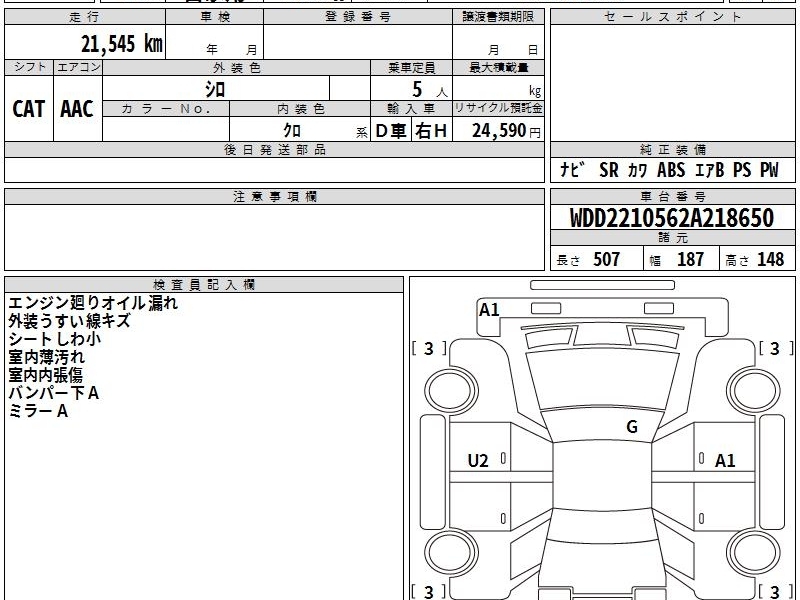Image resolution: width=800 pixels, height=600 pixels.
Task: Click the G mark on the windshield
Action: [632, 427]
